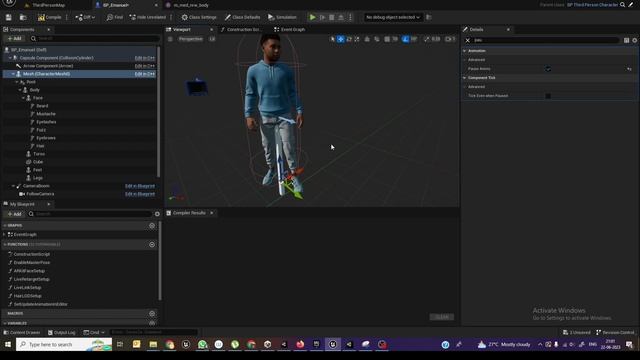Click the green Play button
The height and width of the screenshot is (360, 640).
coord(312,17)
